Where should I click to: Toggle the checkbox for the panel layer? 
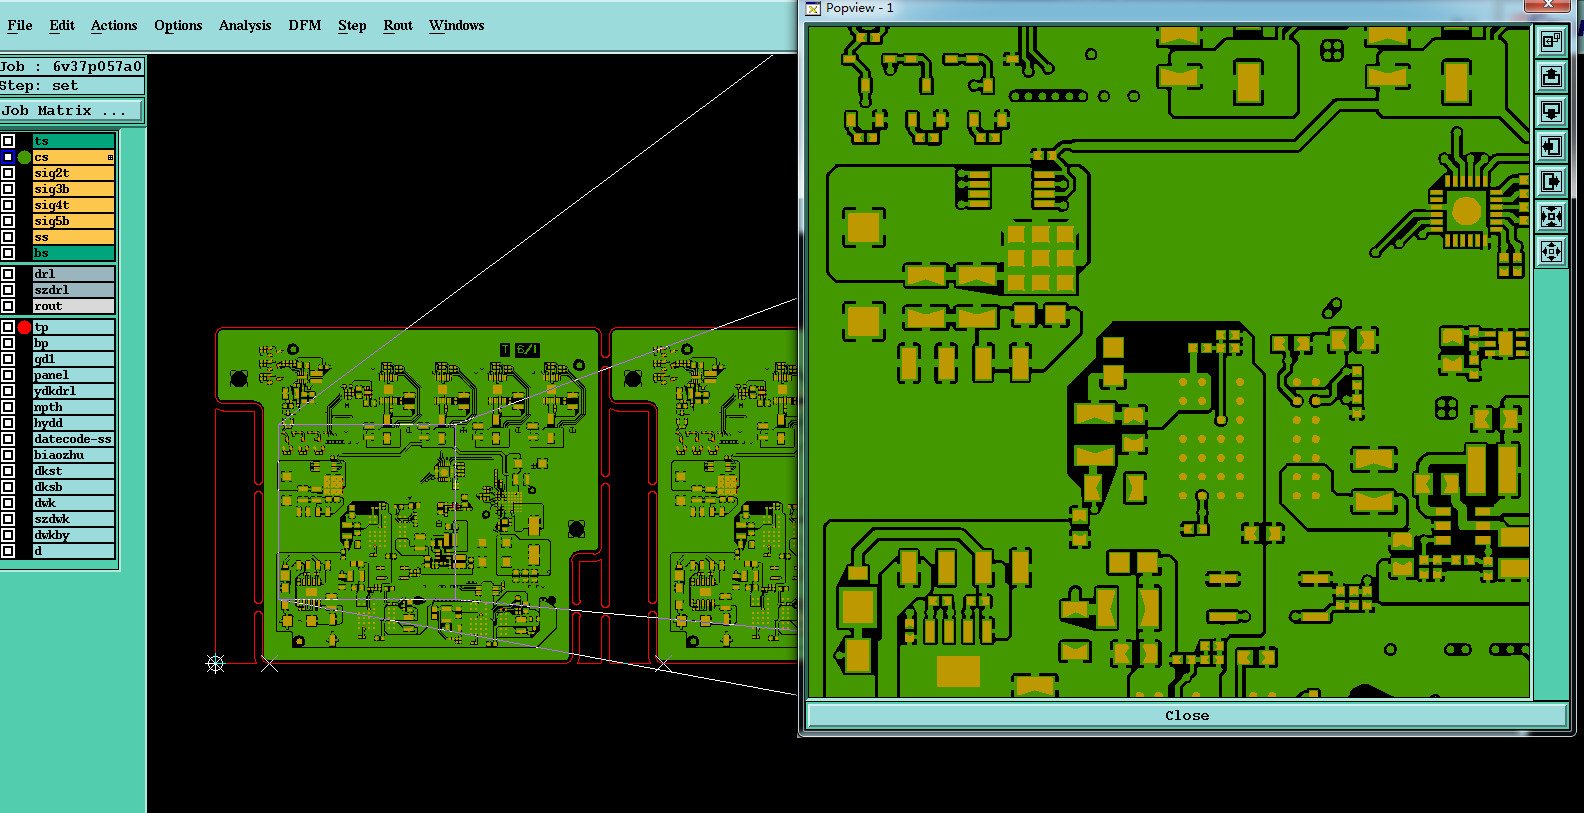tap(8, 375)
